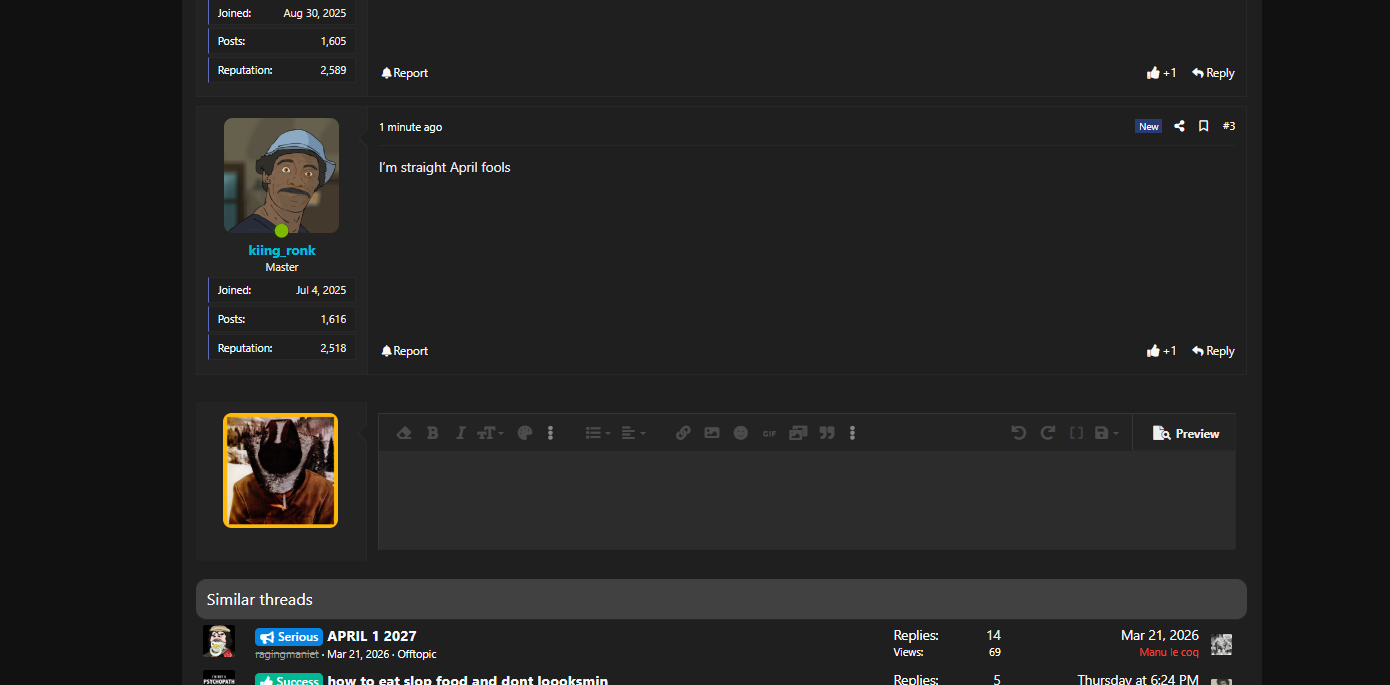Select the remove formatting eraser tool

click(x=404, y=433)
